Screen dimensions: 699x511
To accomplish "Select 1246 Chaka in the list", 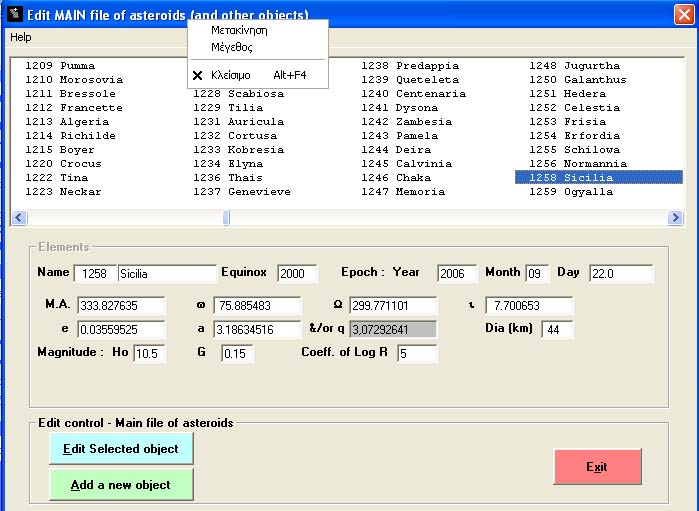I will (396, 177).
